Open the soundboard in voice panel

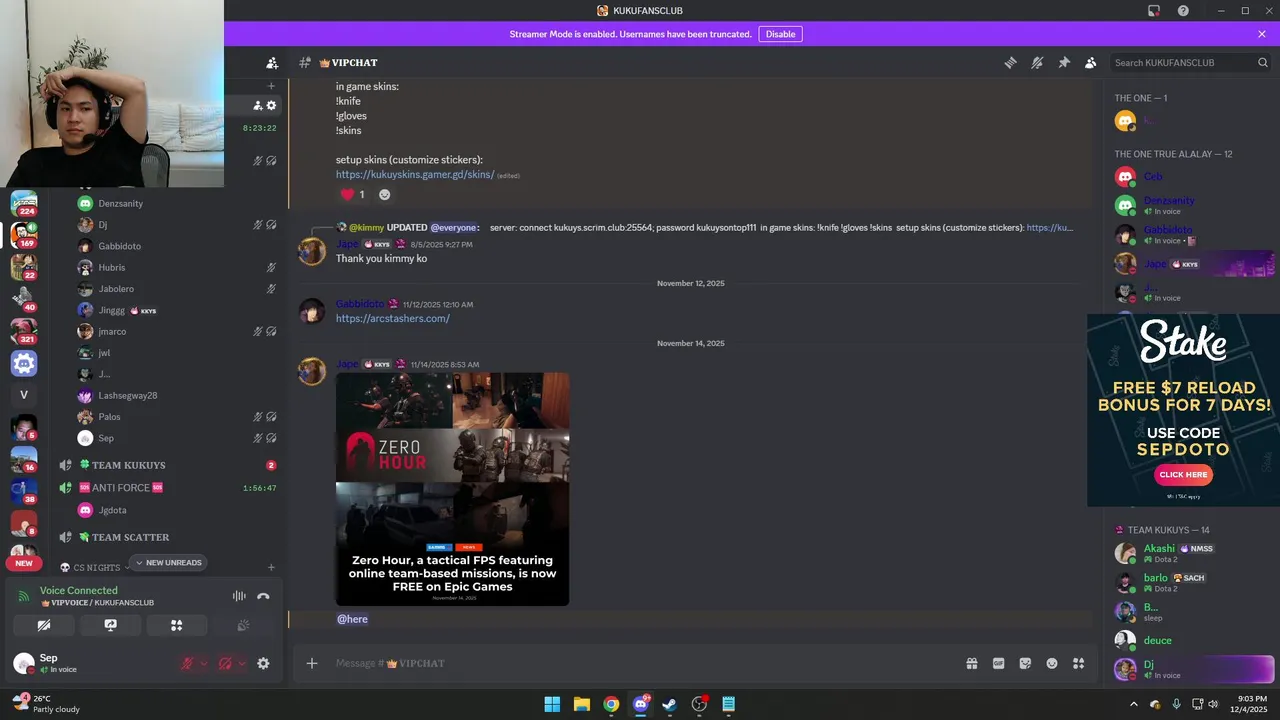pos(243,625)
